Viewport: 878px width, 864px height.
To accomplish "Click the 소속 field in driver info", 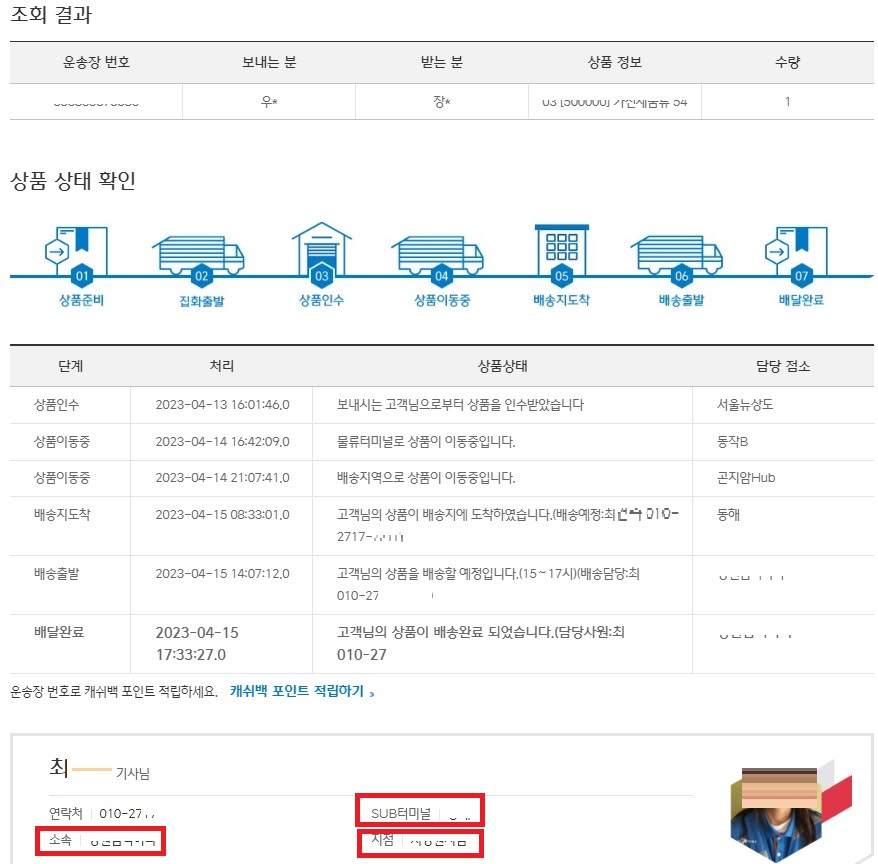I will (x=100, y=840).
